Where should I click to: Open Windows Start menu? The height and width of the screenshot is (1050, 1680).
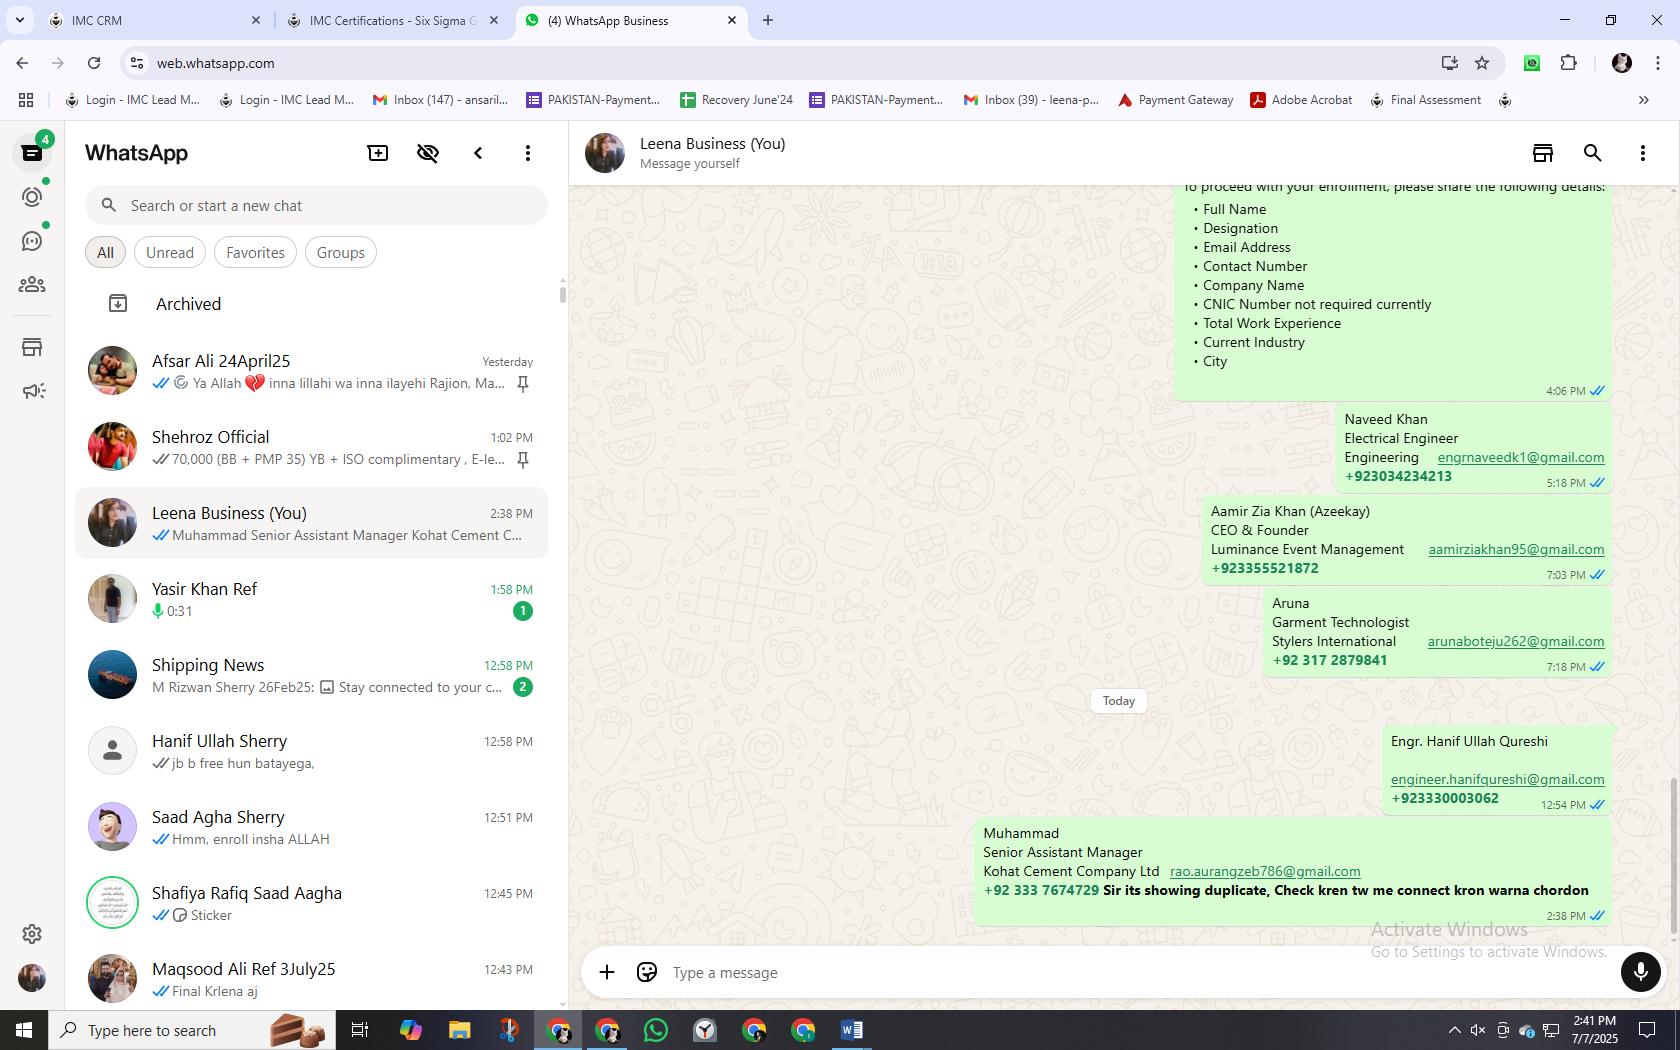tap(24, 1030)
